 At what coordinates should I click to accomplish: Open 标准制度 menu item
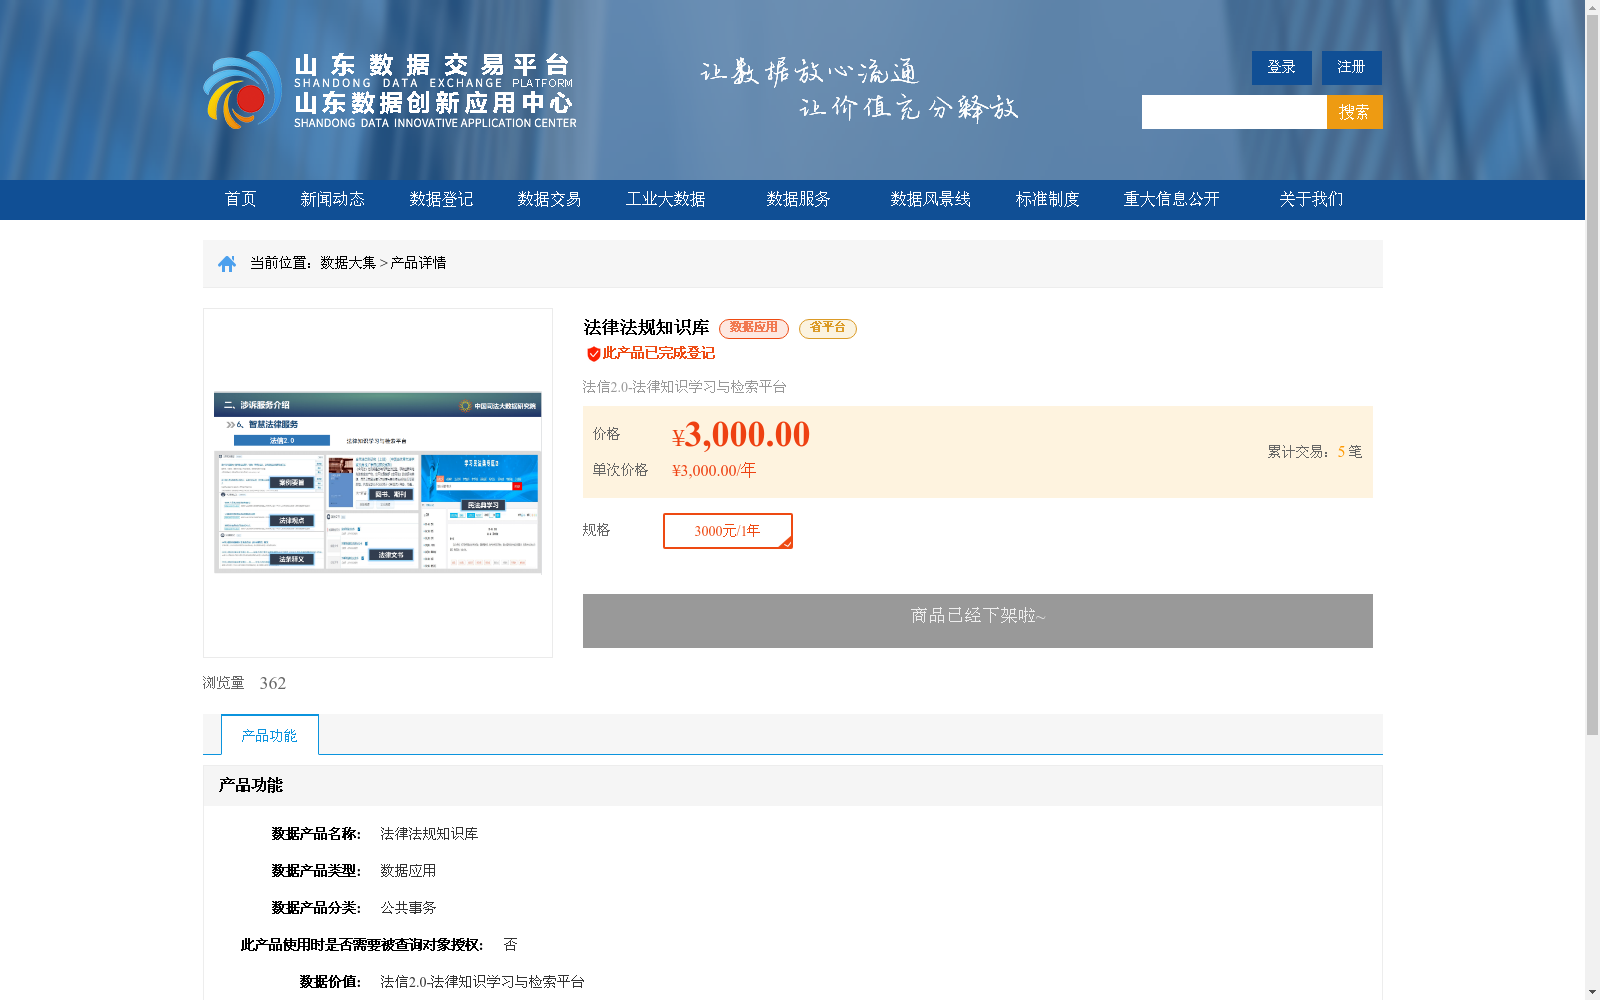click(1047, 199)
